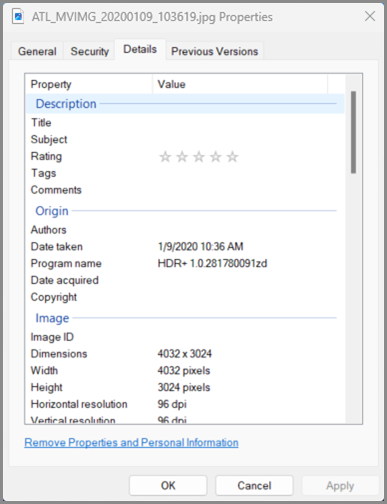This screenshot has width=387, height=504.
Task: Click the Property column header
Action: pyautogui.click(x=89, y=84)
